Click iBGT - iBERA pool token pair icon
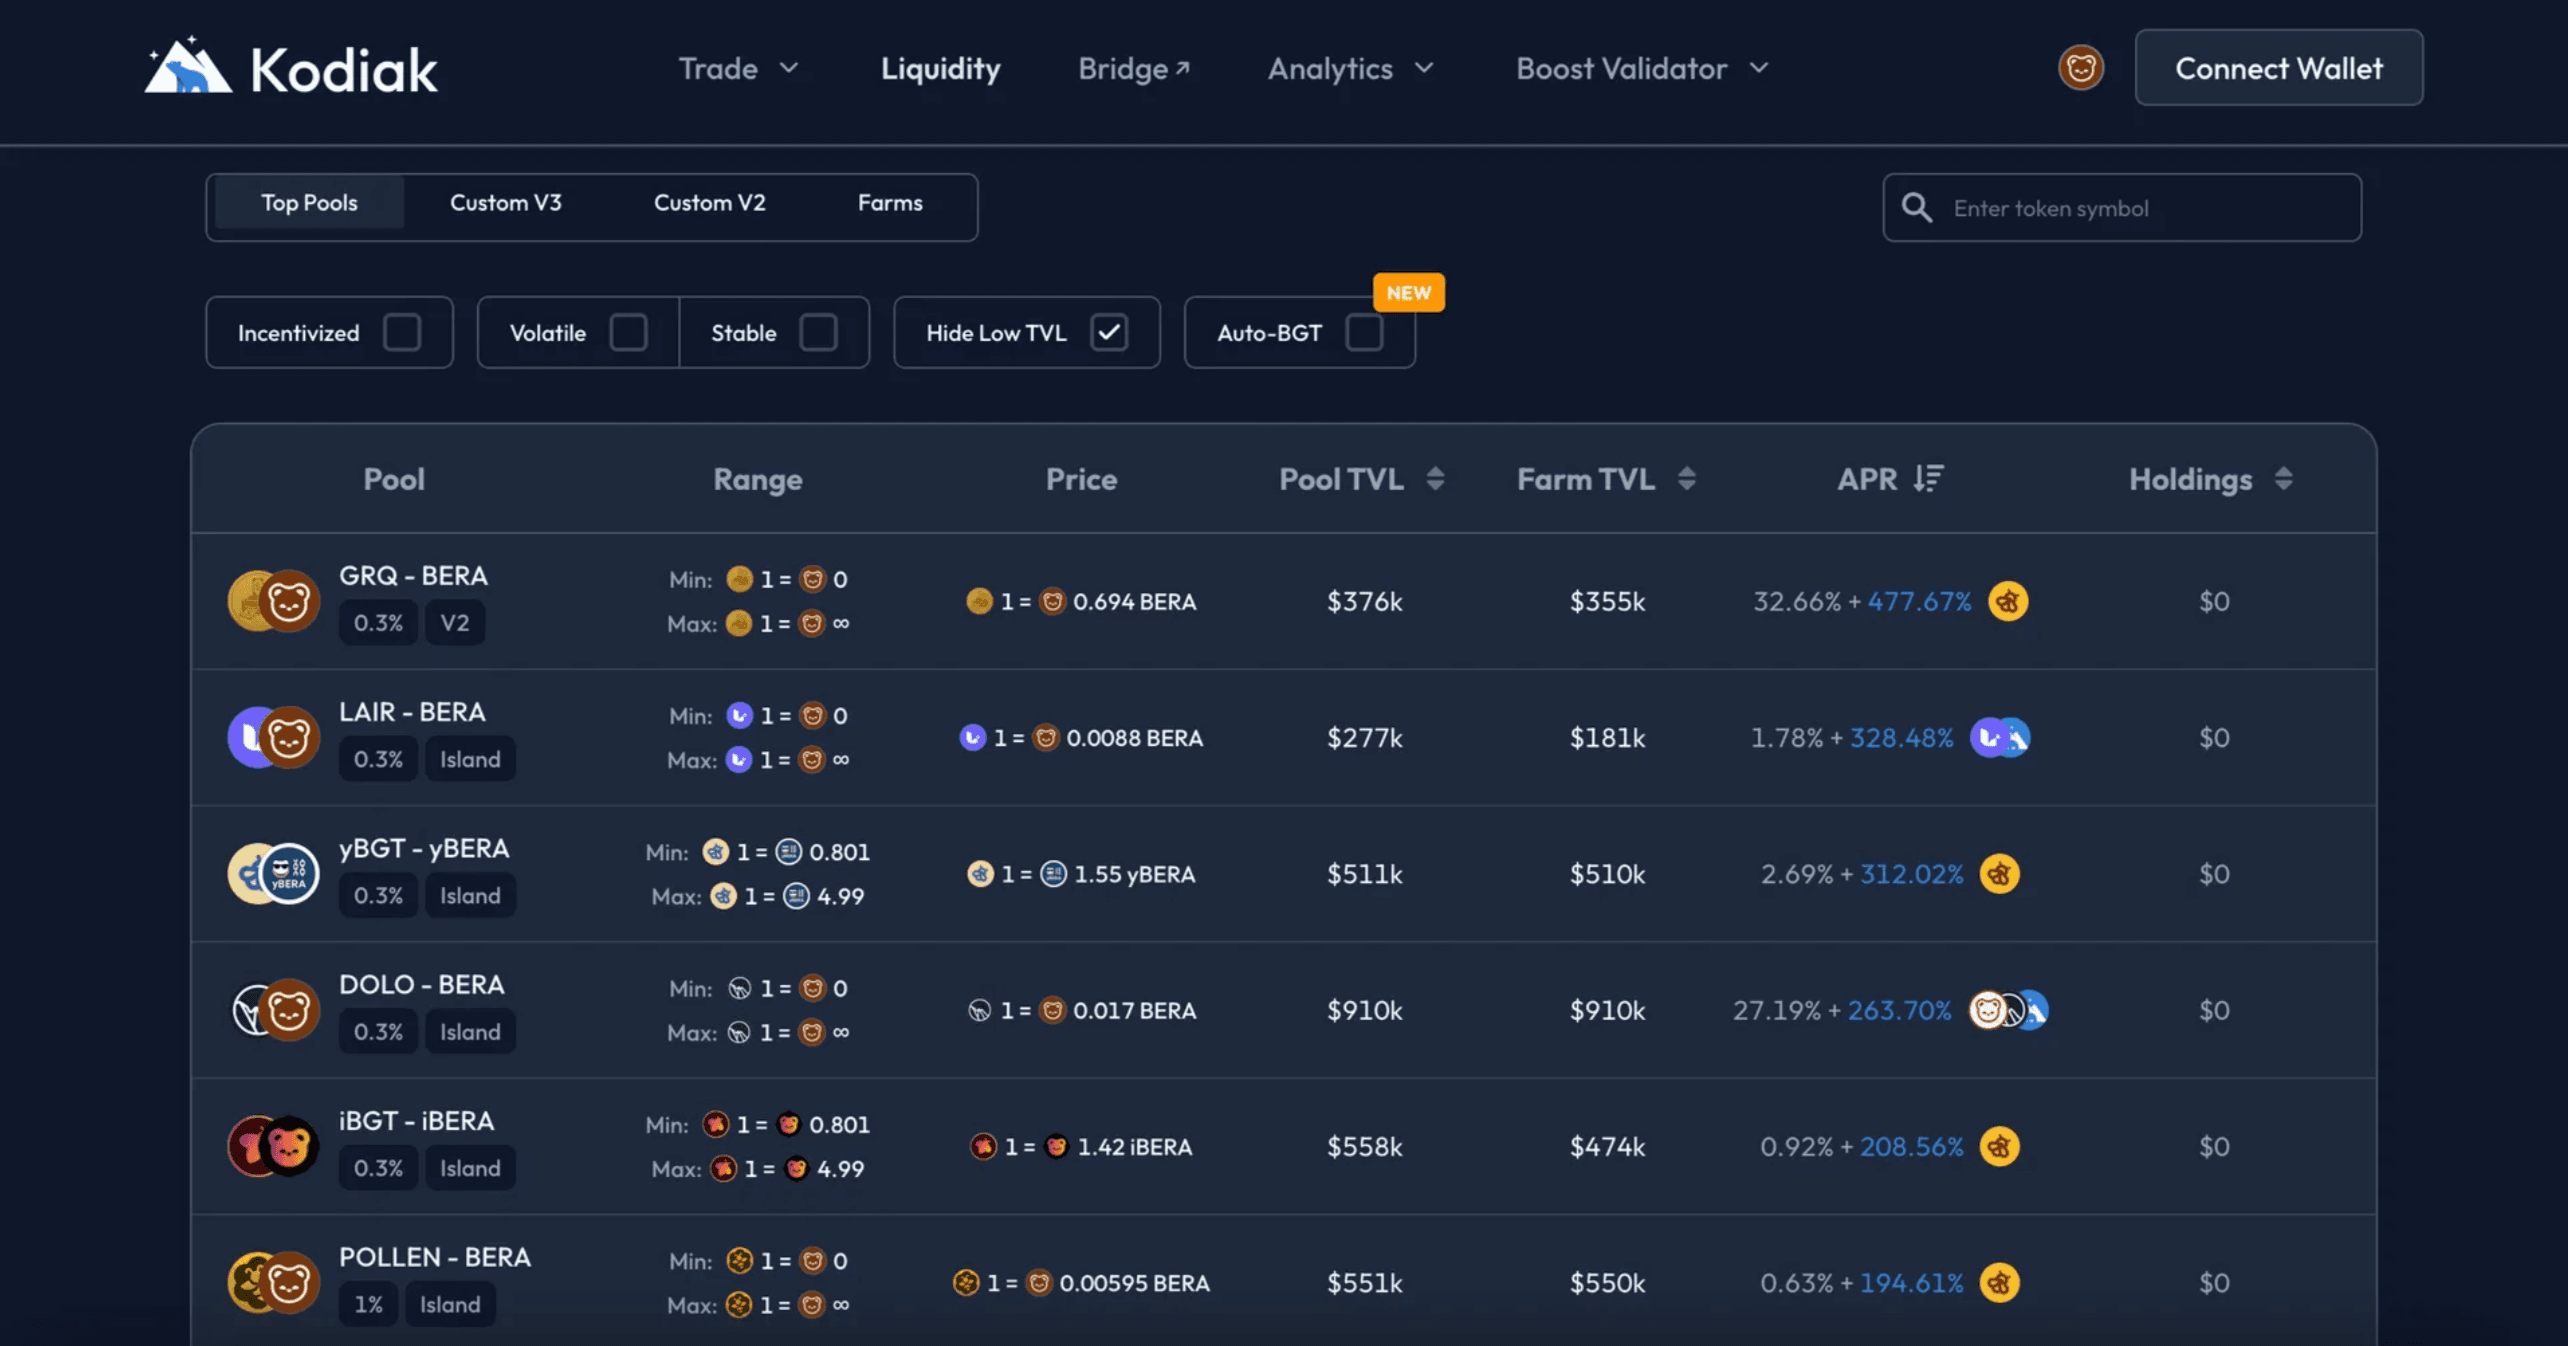 (x=273, y=1146)
